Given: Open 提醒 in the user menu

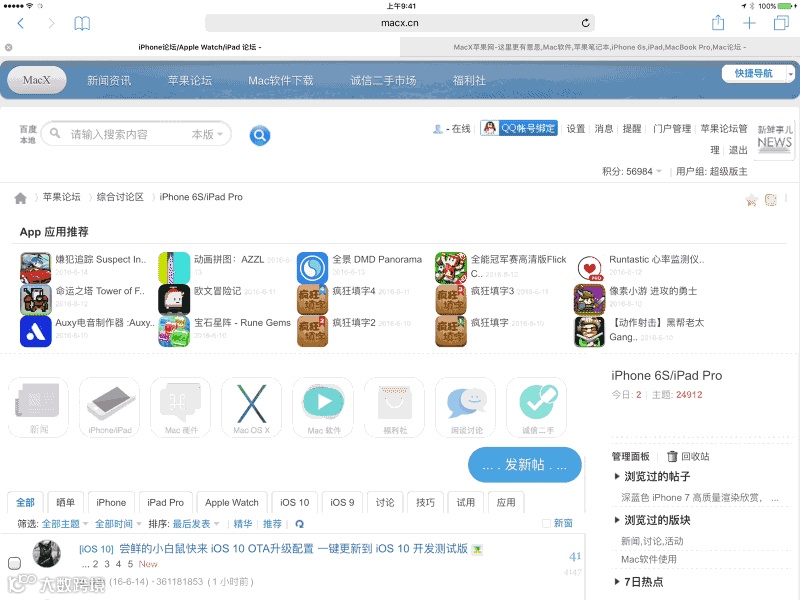Looking at the screenshot, I should [632, 129].
